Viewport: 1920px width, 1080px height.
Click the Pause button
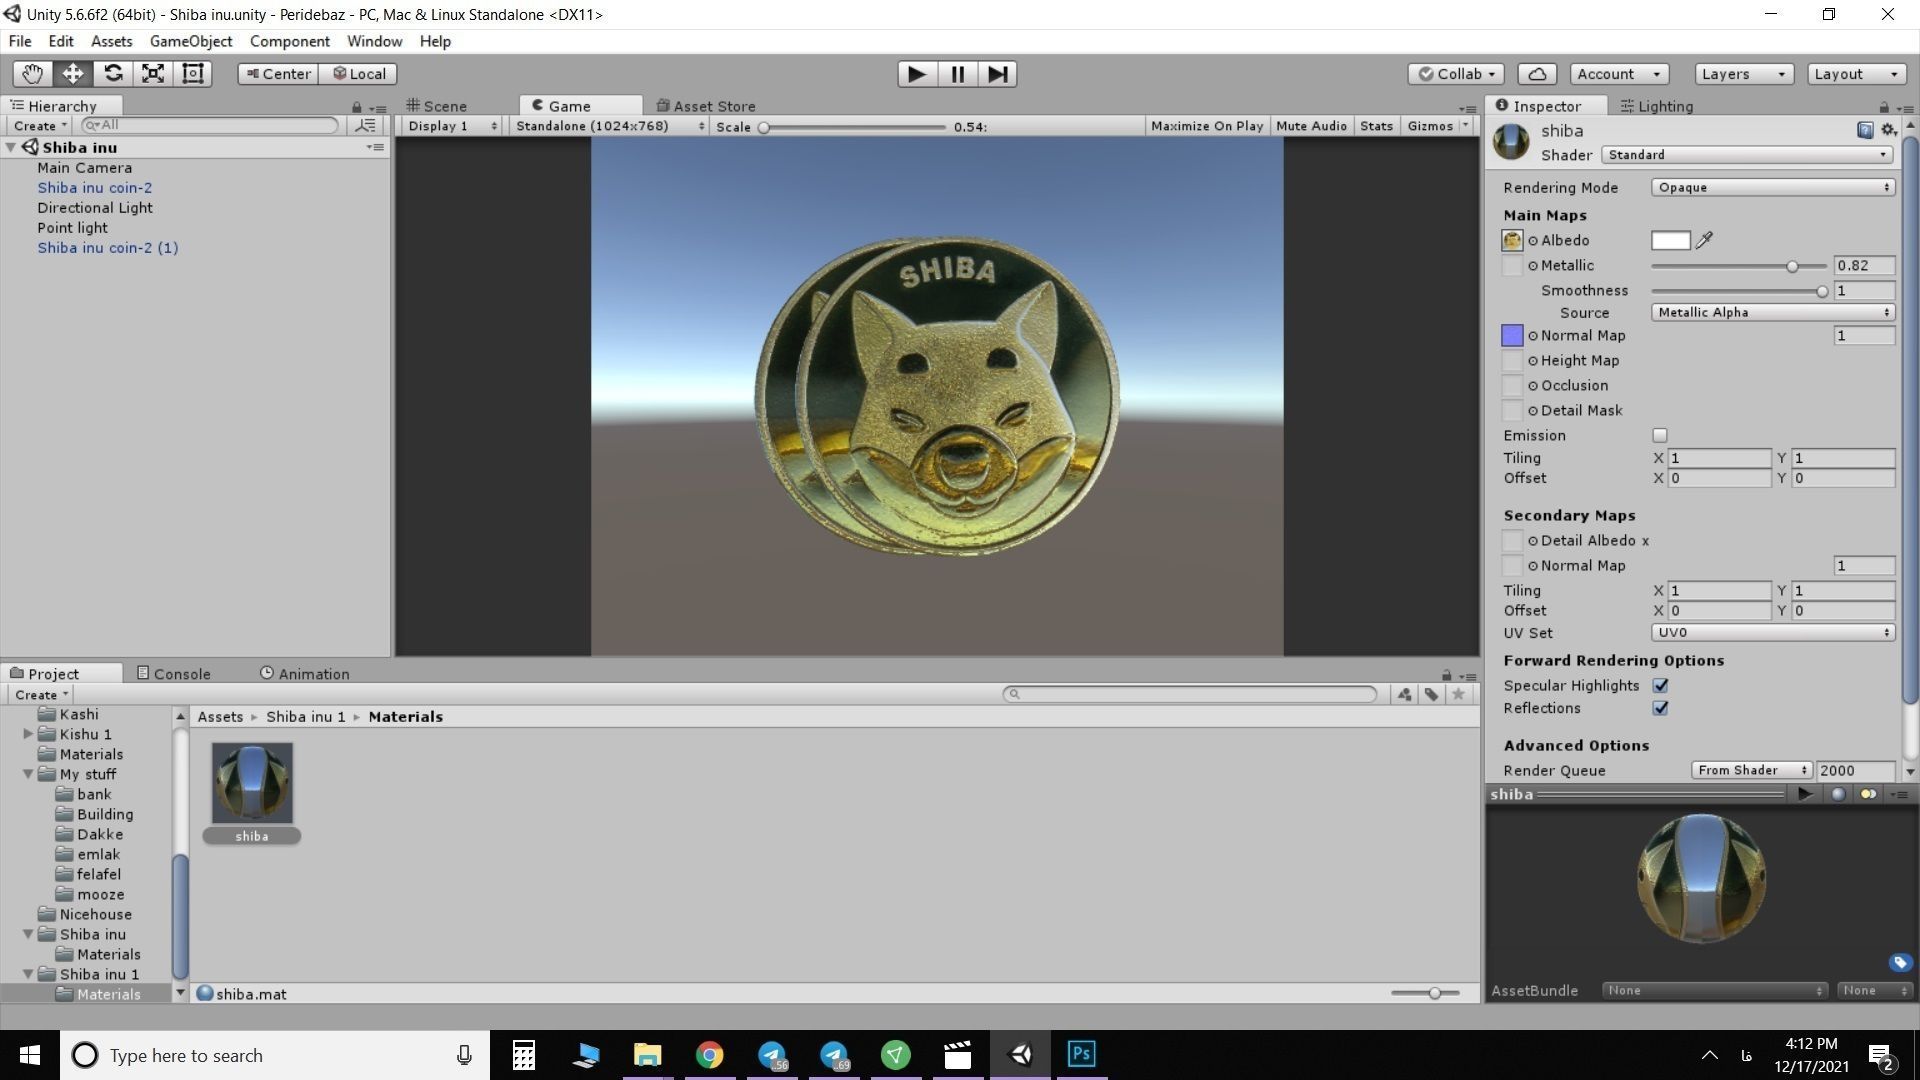point(957,74)
